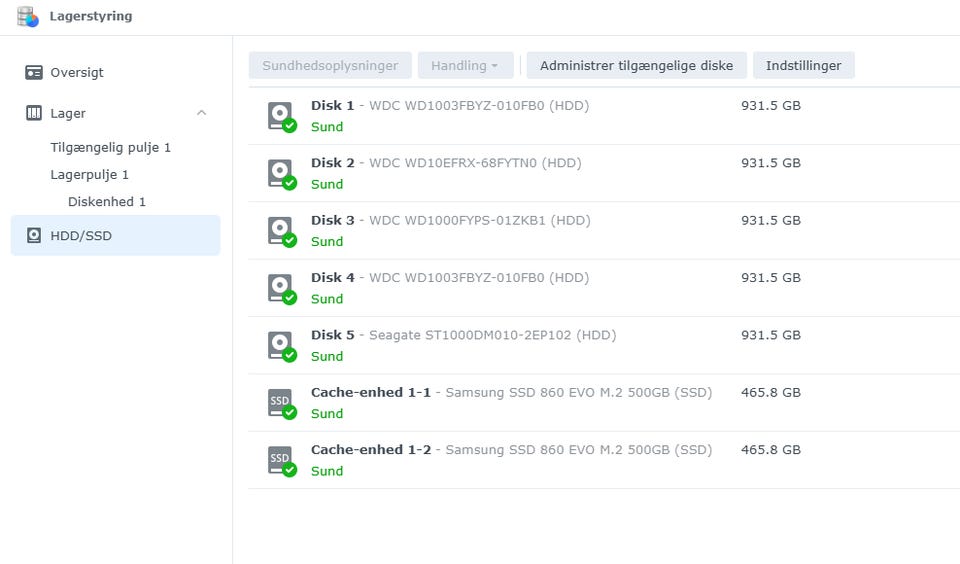
Task: Select the Disk 2 row
Action: point(600,173)
